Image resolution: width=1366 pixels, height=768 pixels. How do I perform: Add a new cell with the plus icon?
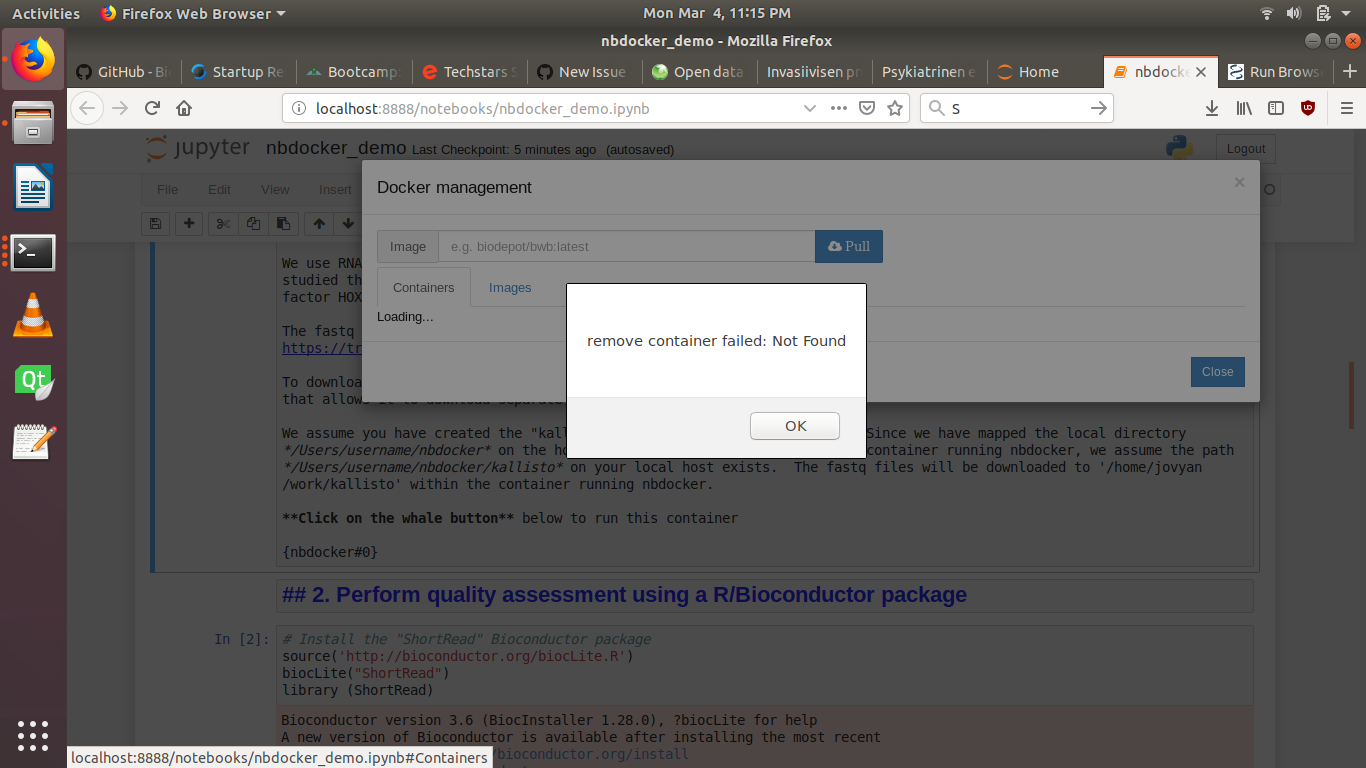click(x=189, y=224)
